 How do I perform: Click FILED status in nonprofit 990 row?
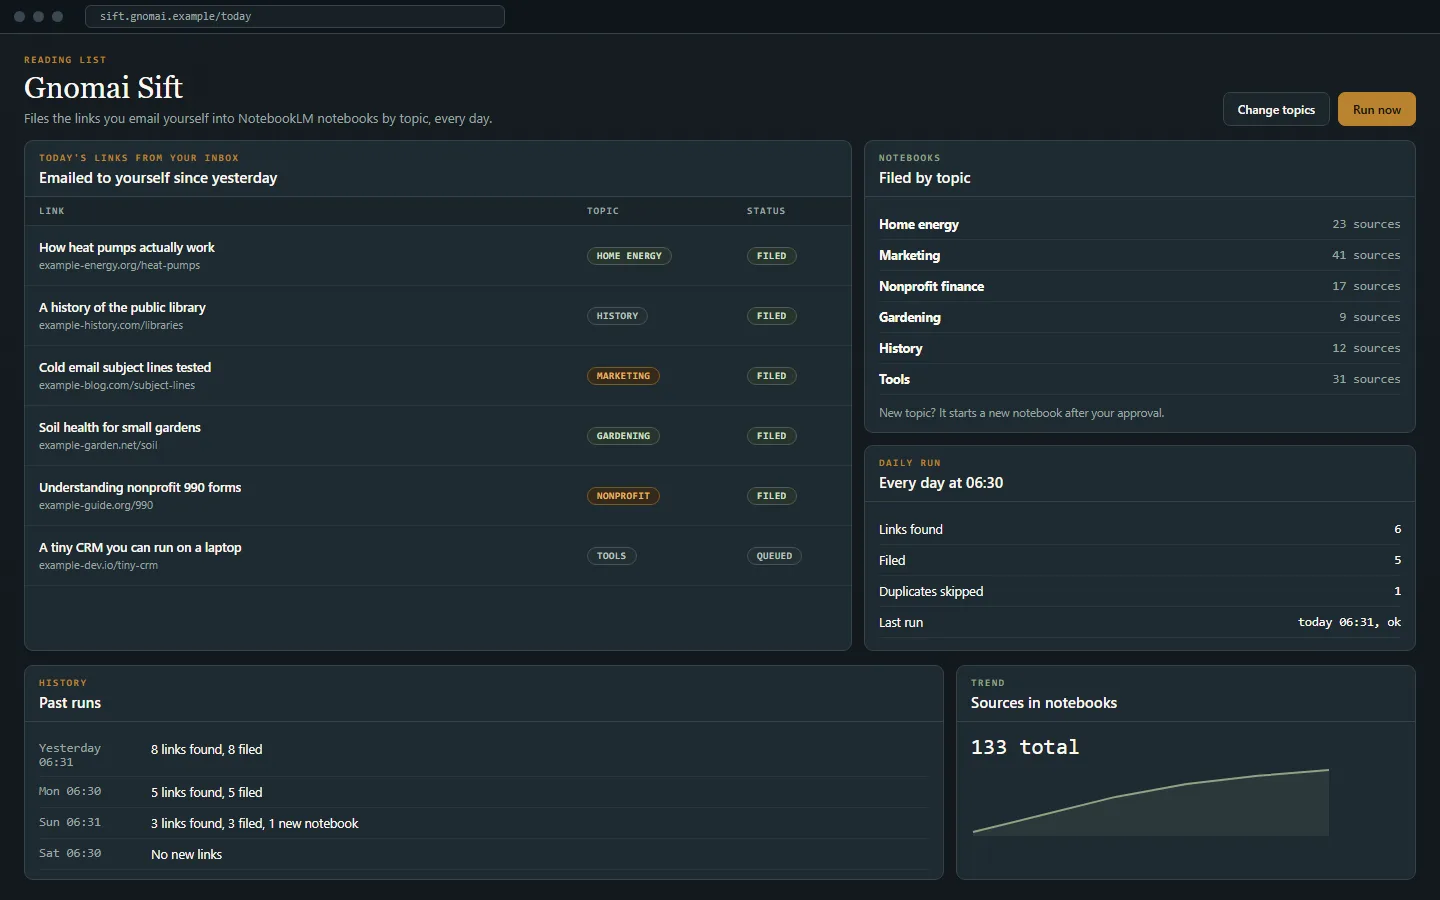[771, 496]
